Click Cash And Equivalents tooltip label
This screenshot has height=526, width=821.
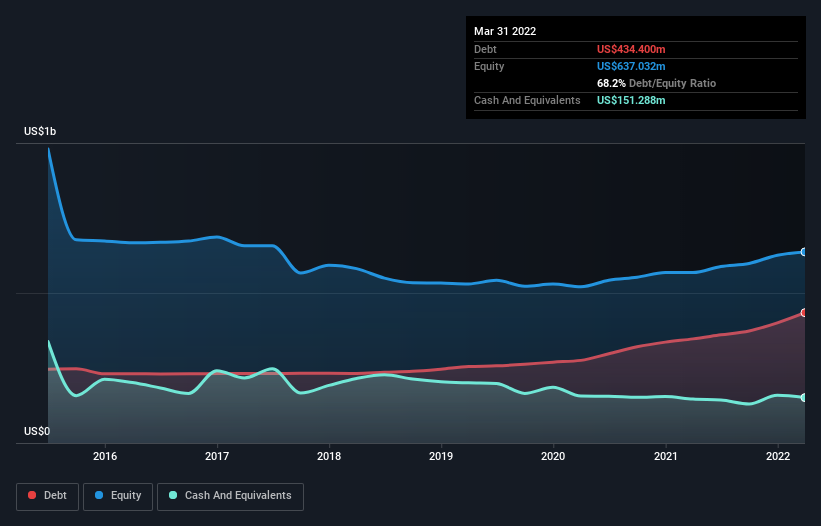[x=527, y=100]
